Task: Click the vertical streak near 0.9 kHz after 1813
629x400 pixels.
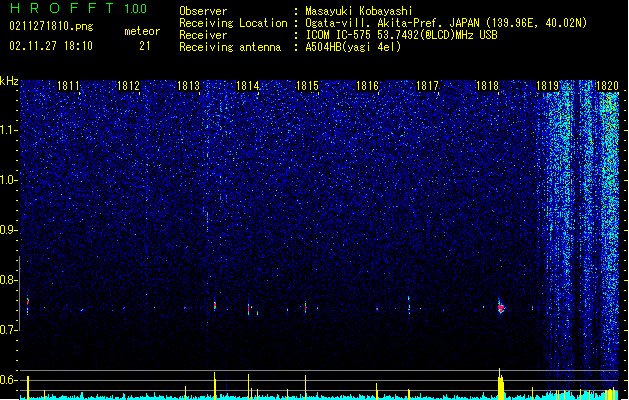Action: click(207, 220)
